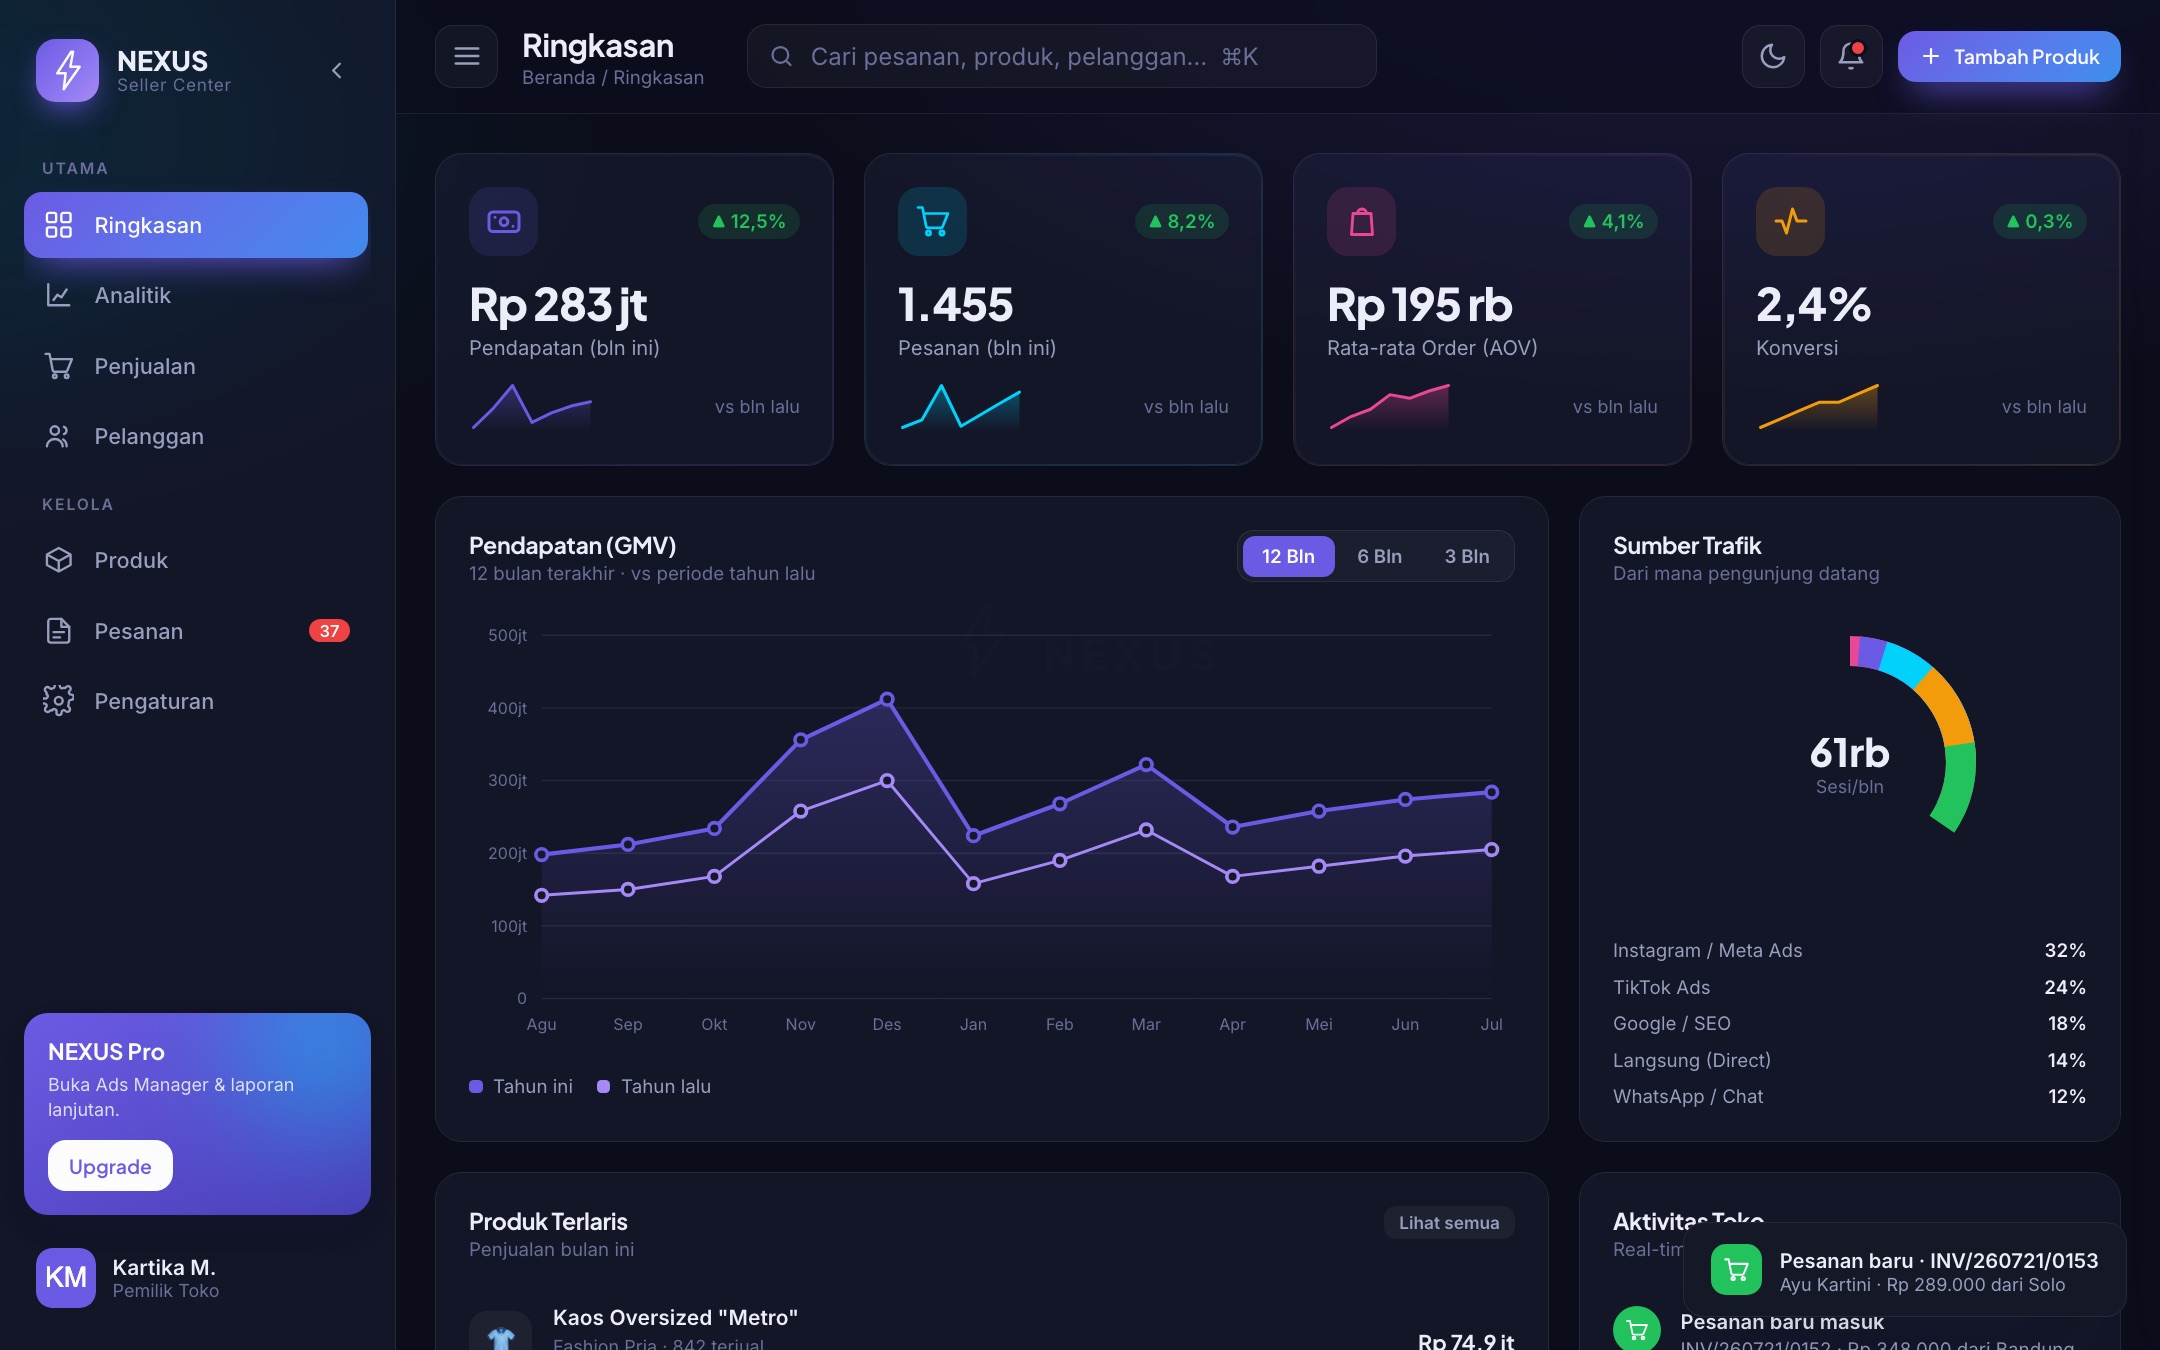This screenshot has width=2160, height=1350.
Task: Navigate to Produk in the Kelola section
Action: (196, 560)
